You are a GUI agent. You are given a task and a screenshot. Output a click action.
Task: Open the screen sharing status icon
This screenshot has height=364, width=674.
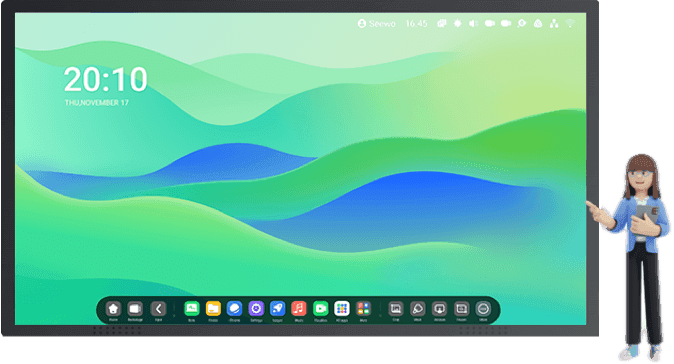(441, 23)
